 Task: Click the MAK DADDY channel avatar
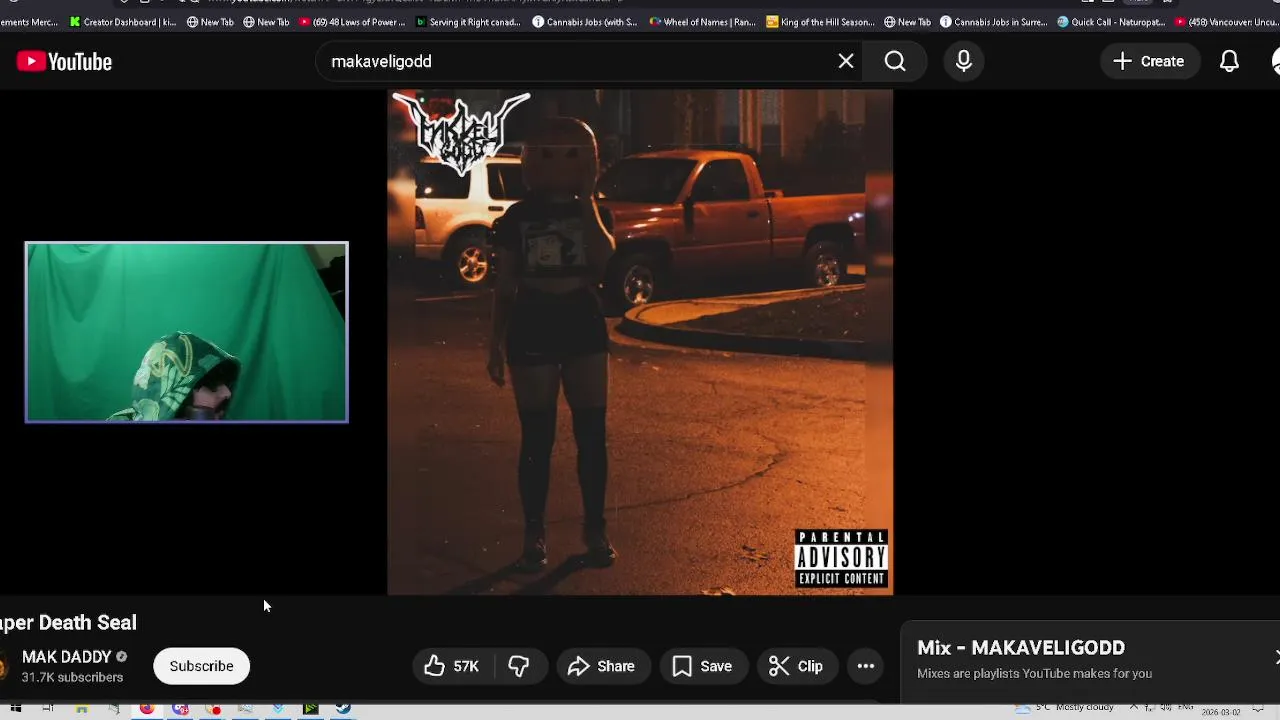tap(5, 667)
